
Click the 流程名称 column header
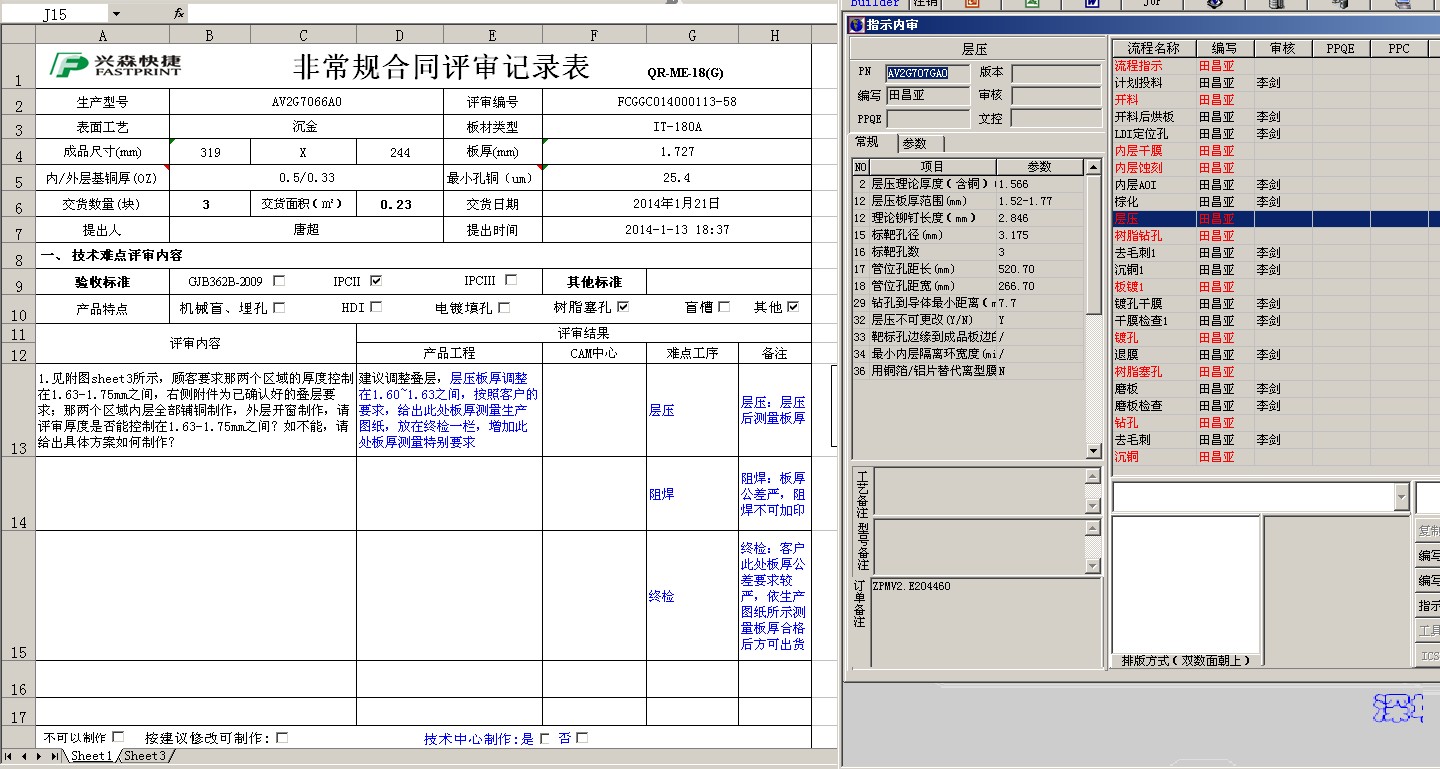(1153, 48)
